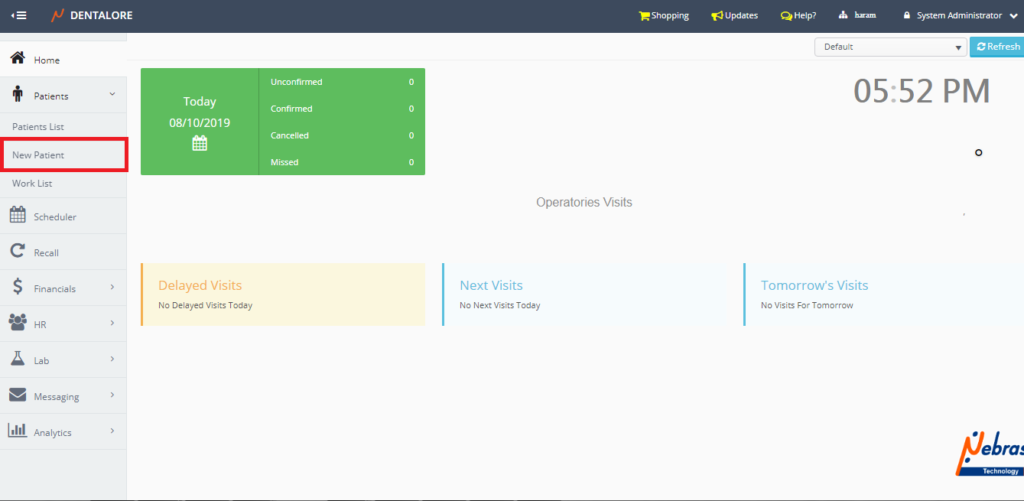Viewport: 1024px width, 501px height.
Task: Click the calendar icon under Today's date
Action: 199,143
